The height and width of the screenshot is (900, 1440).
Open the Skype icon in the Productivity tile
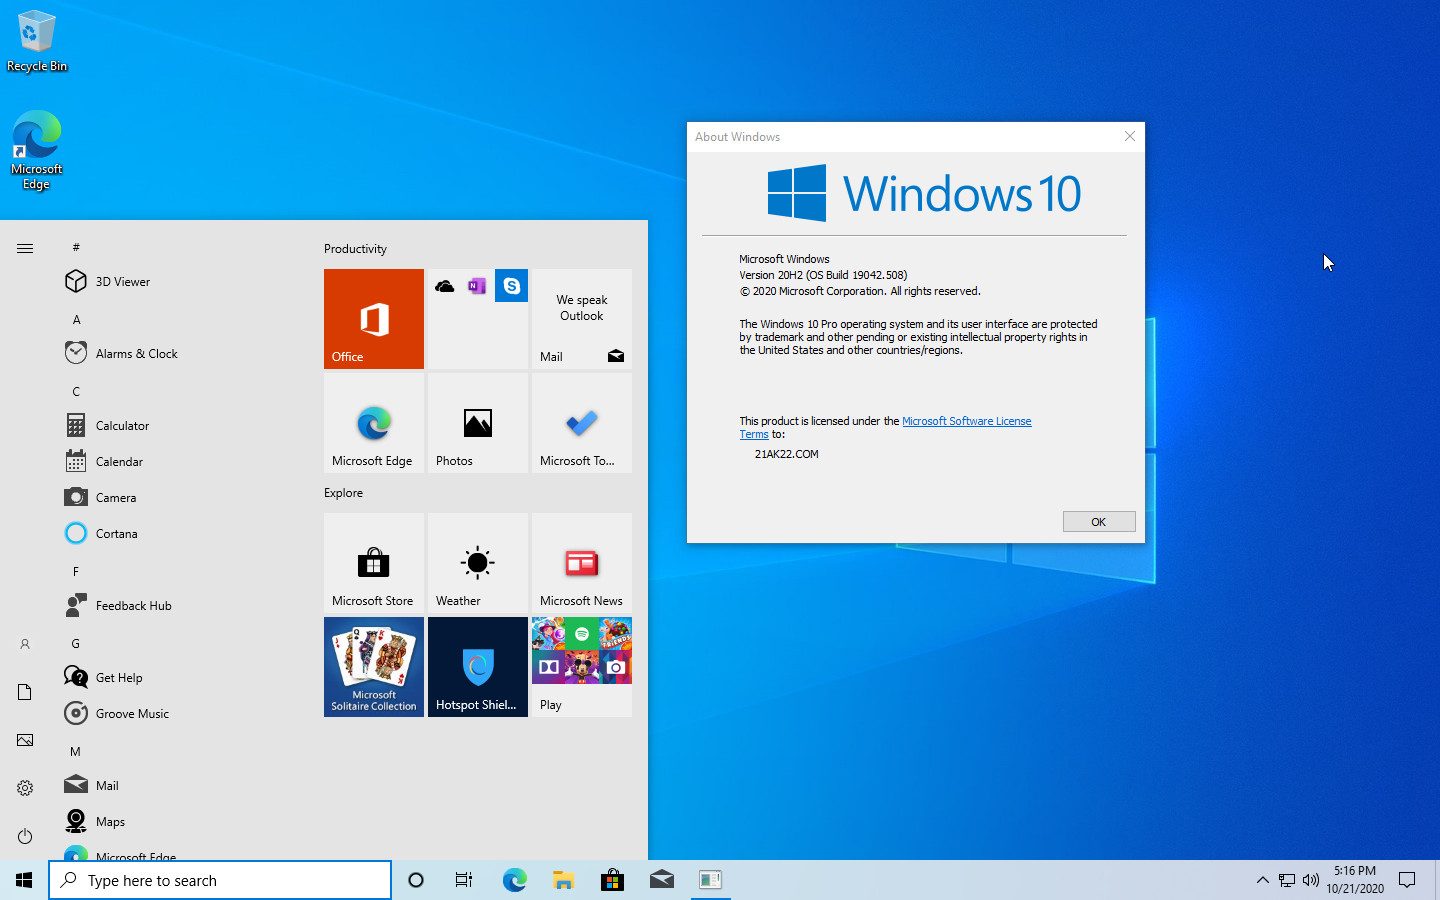(511, 286)
